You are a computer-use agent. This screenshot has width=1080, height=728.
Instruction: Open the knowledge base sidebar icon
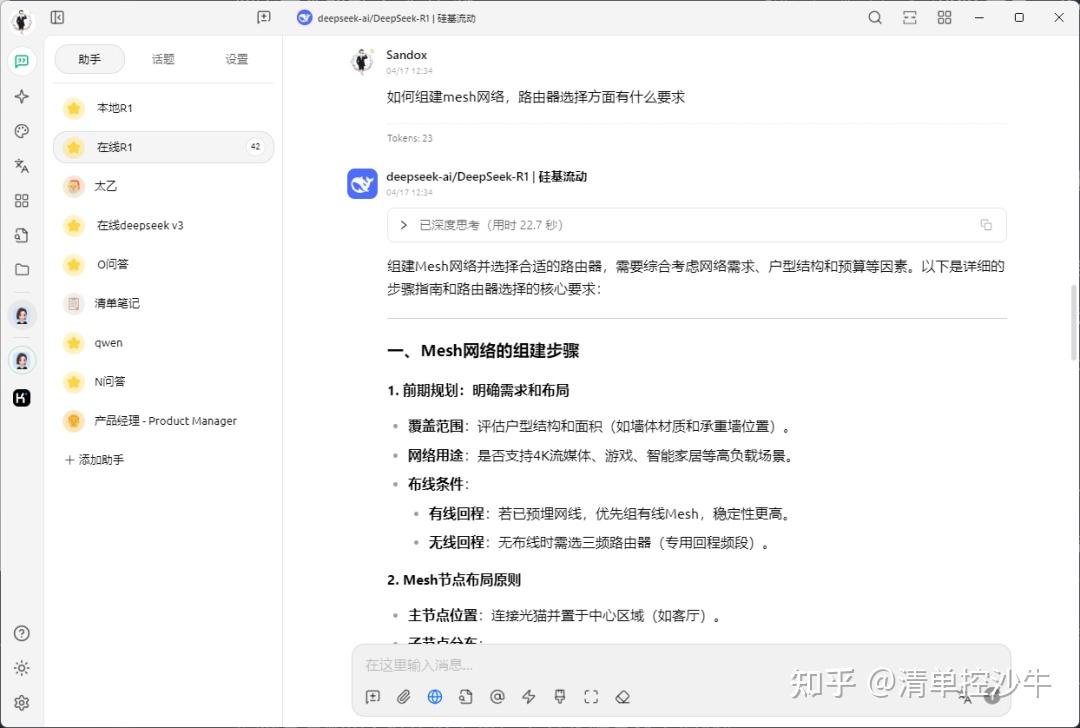point(22,235)
